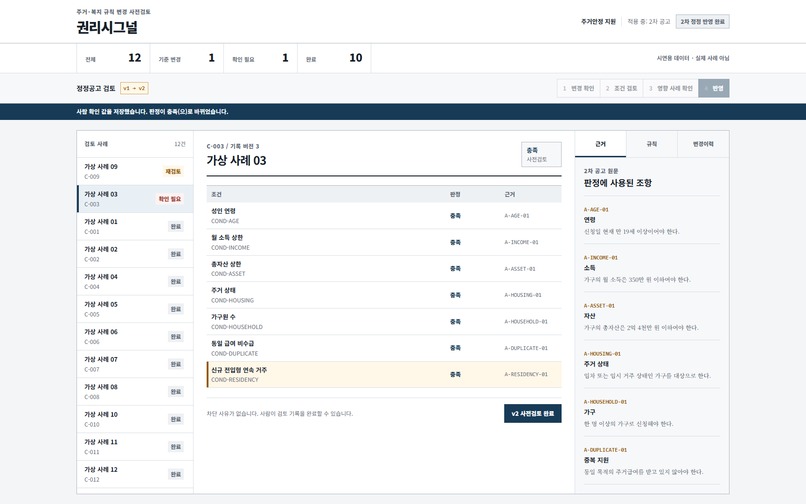This screenshot has width=806, height=504.
Task: Click the 가상 사례 03 case heading
Action: [x=236, y=160]
